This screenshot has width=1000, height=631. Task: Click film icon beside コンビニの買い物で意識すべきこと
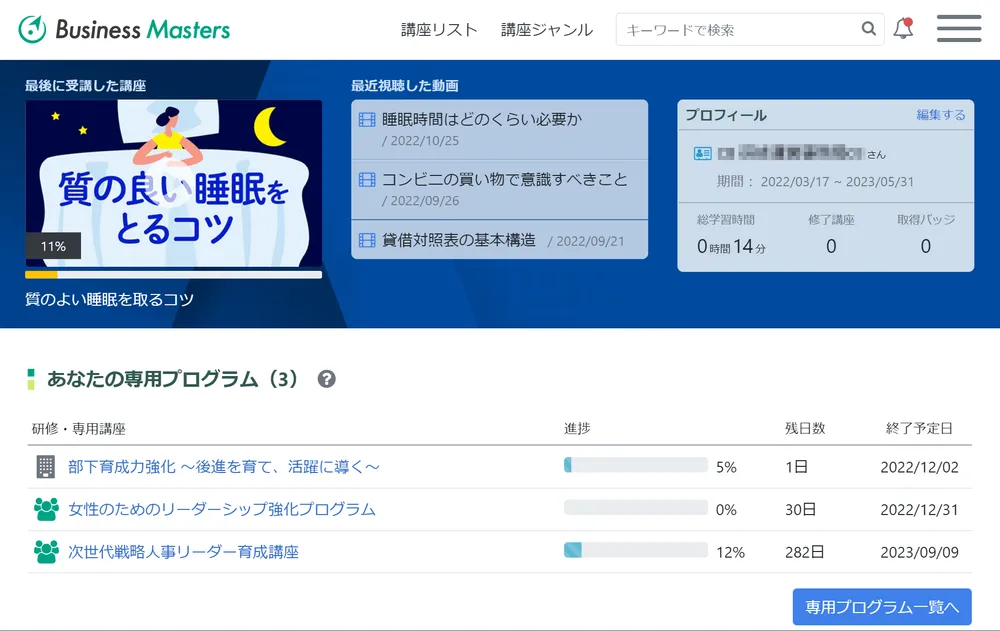tap(367, 180)
